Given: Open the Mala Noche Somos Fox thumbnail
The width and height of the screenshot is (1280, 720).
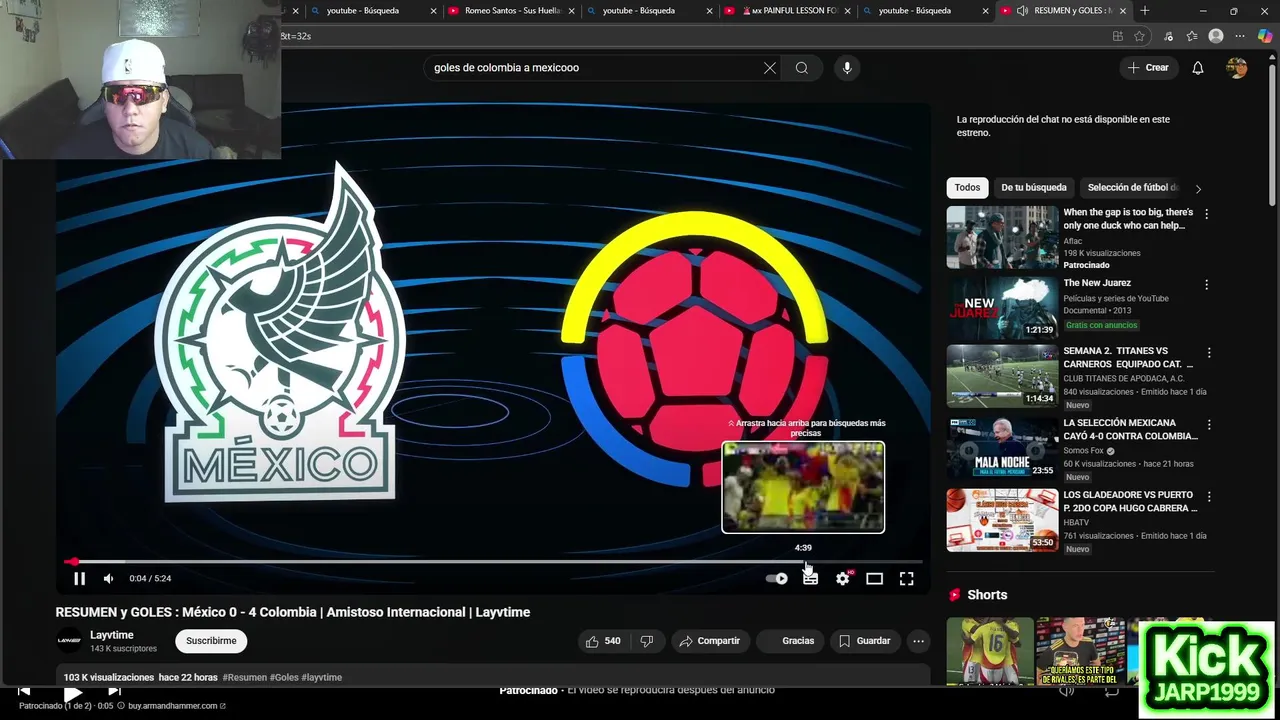Looking at the screenshot, I should click(x=1002, y=448).
